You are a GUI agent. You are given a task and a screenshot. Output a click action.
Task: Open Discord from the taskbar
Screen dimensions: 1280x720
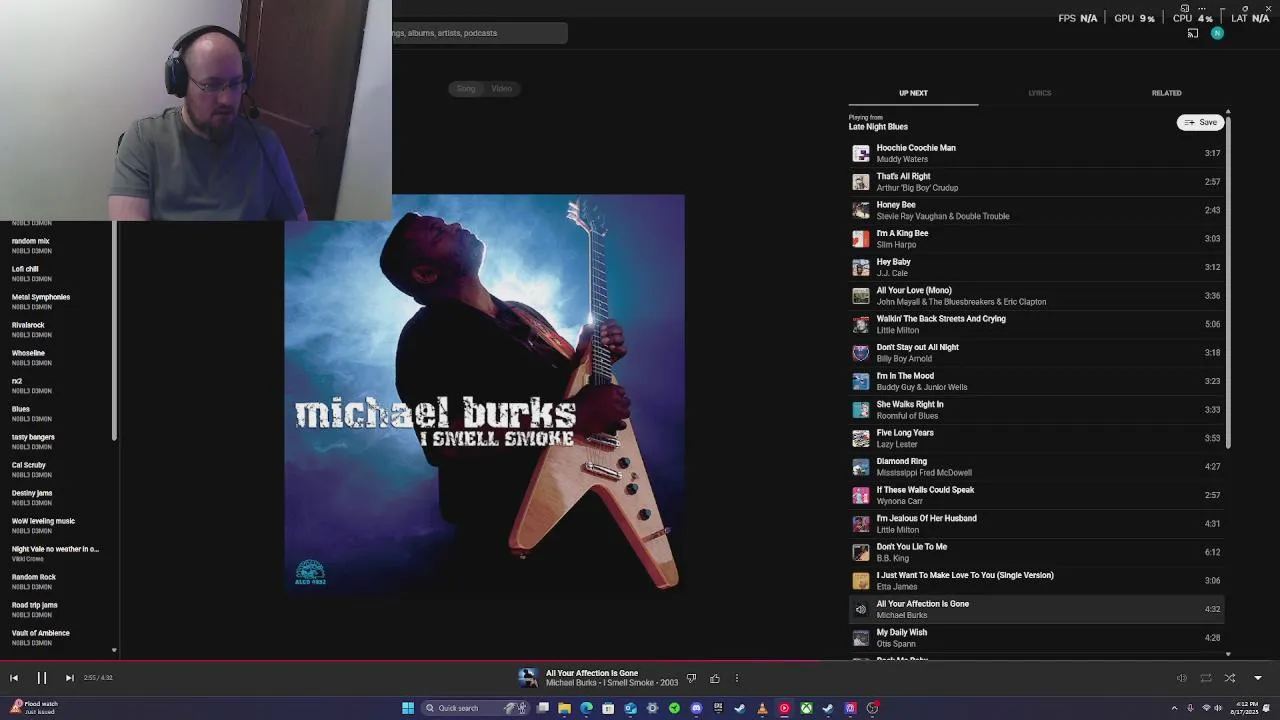[696, 708]
